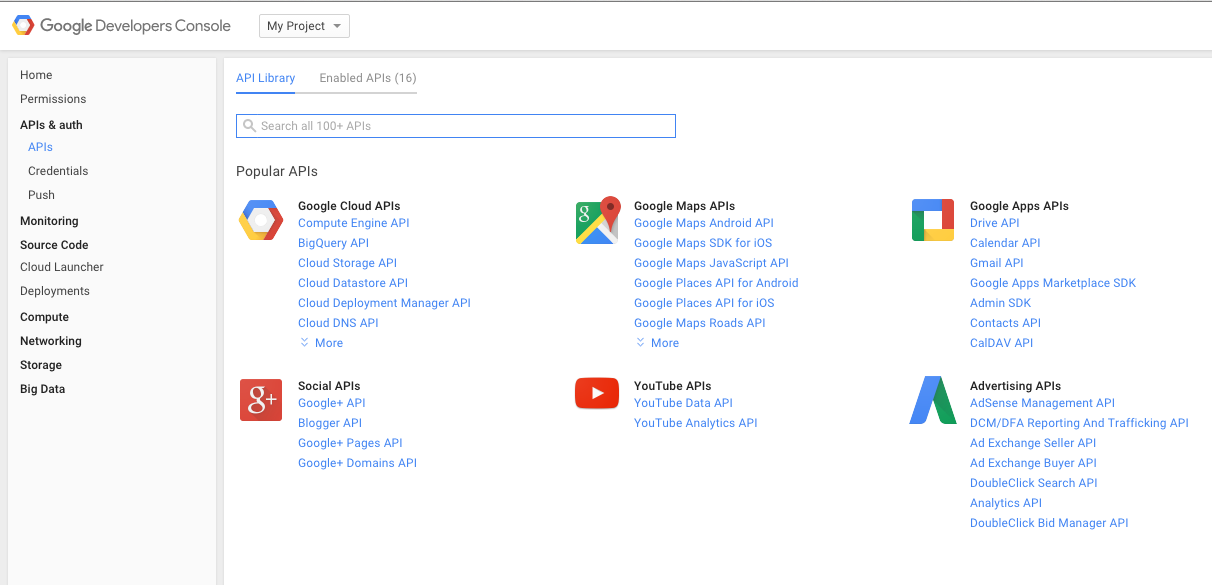This screenshot has height=585, width=1212.
Task: Click the Google Cloud APIs hexagon icon
Action: [261, 220]
